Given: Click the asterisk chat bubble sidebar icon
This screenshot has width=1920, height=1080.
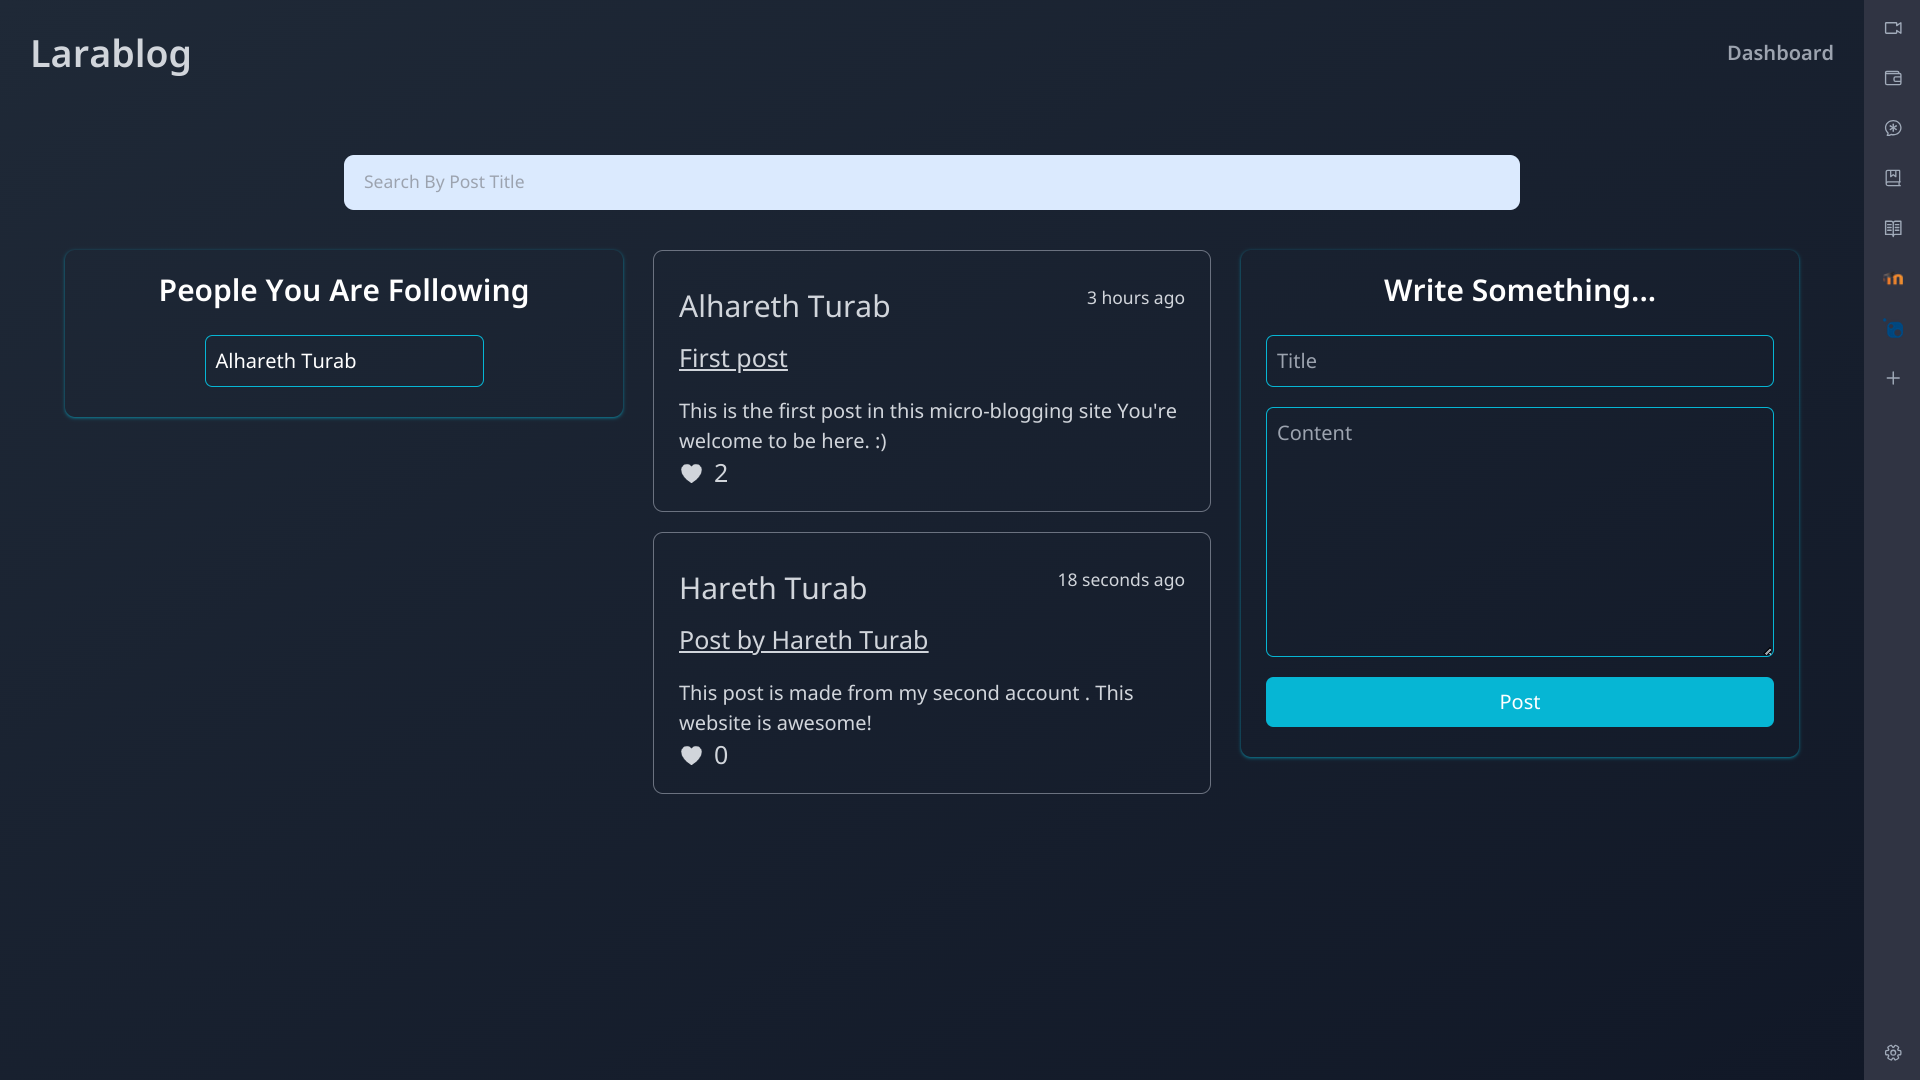Looking at the screenshot, I should (1893, 128).
